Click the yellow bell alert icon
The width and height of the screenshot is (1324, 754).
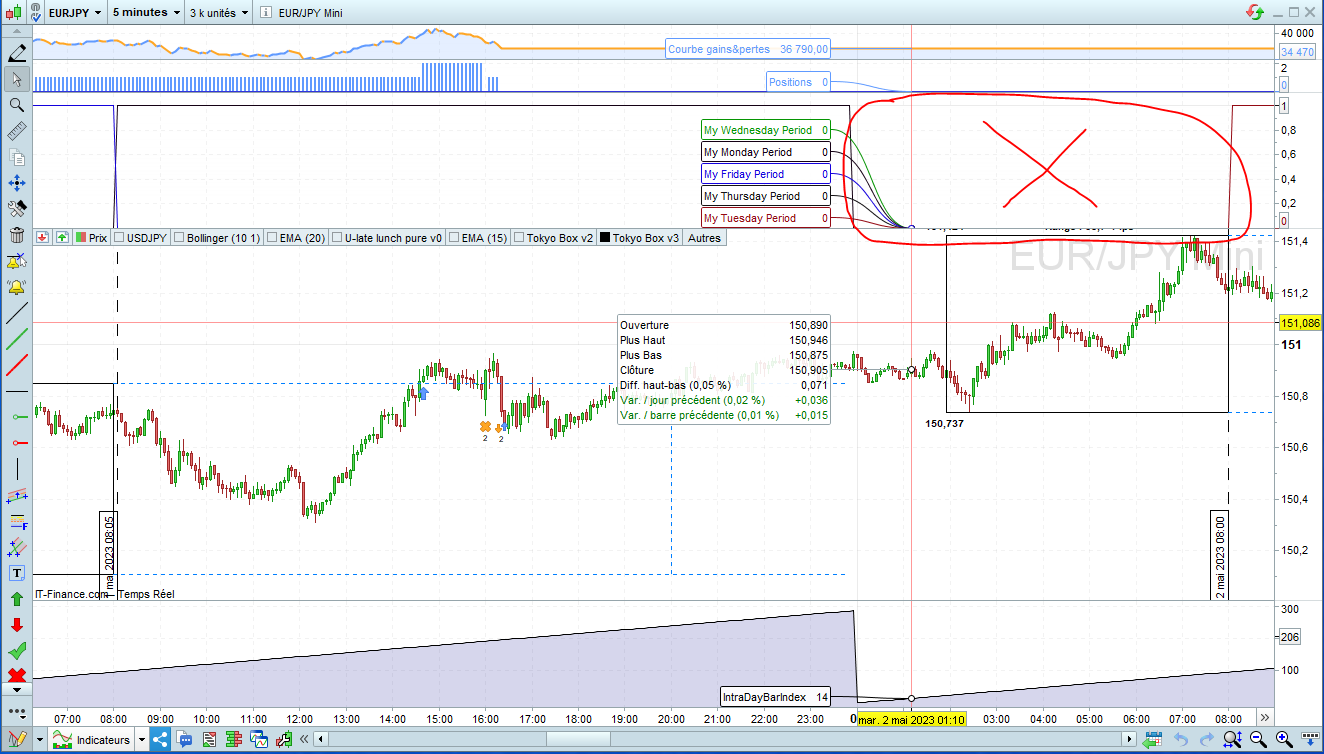click(x=16, y=287)
